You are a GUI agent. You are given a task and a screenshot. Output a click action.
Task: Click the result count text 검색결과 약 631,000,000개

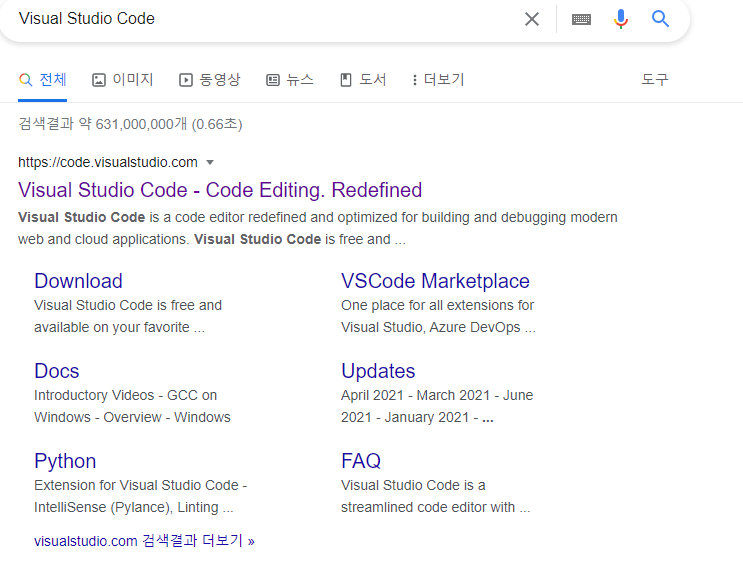click(102, 124)
